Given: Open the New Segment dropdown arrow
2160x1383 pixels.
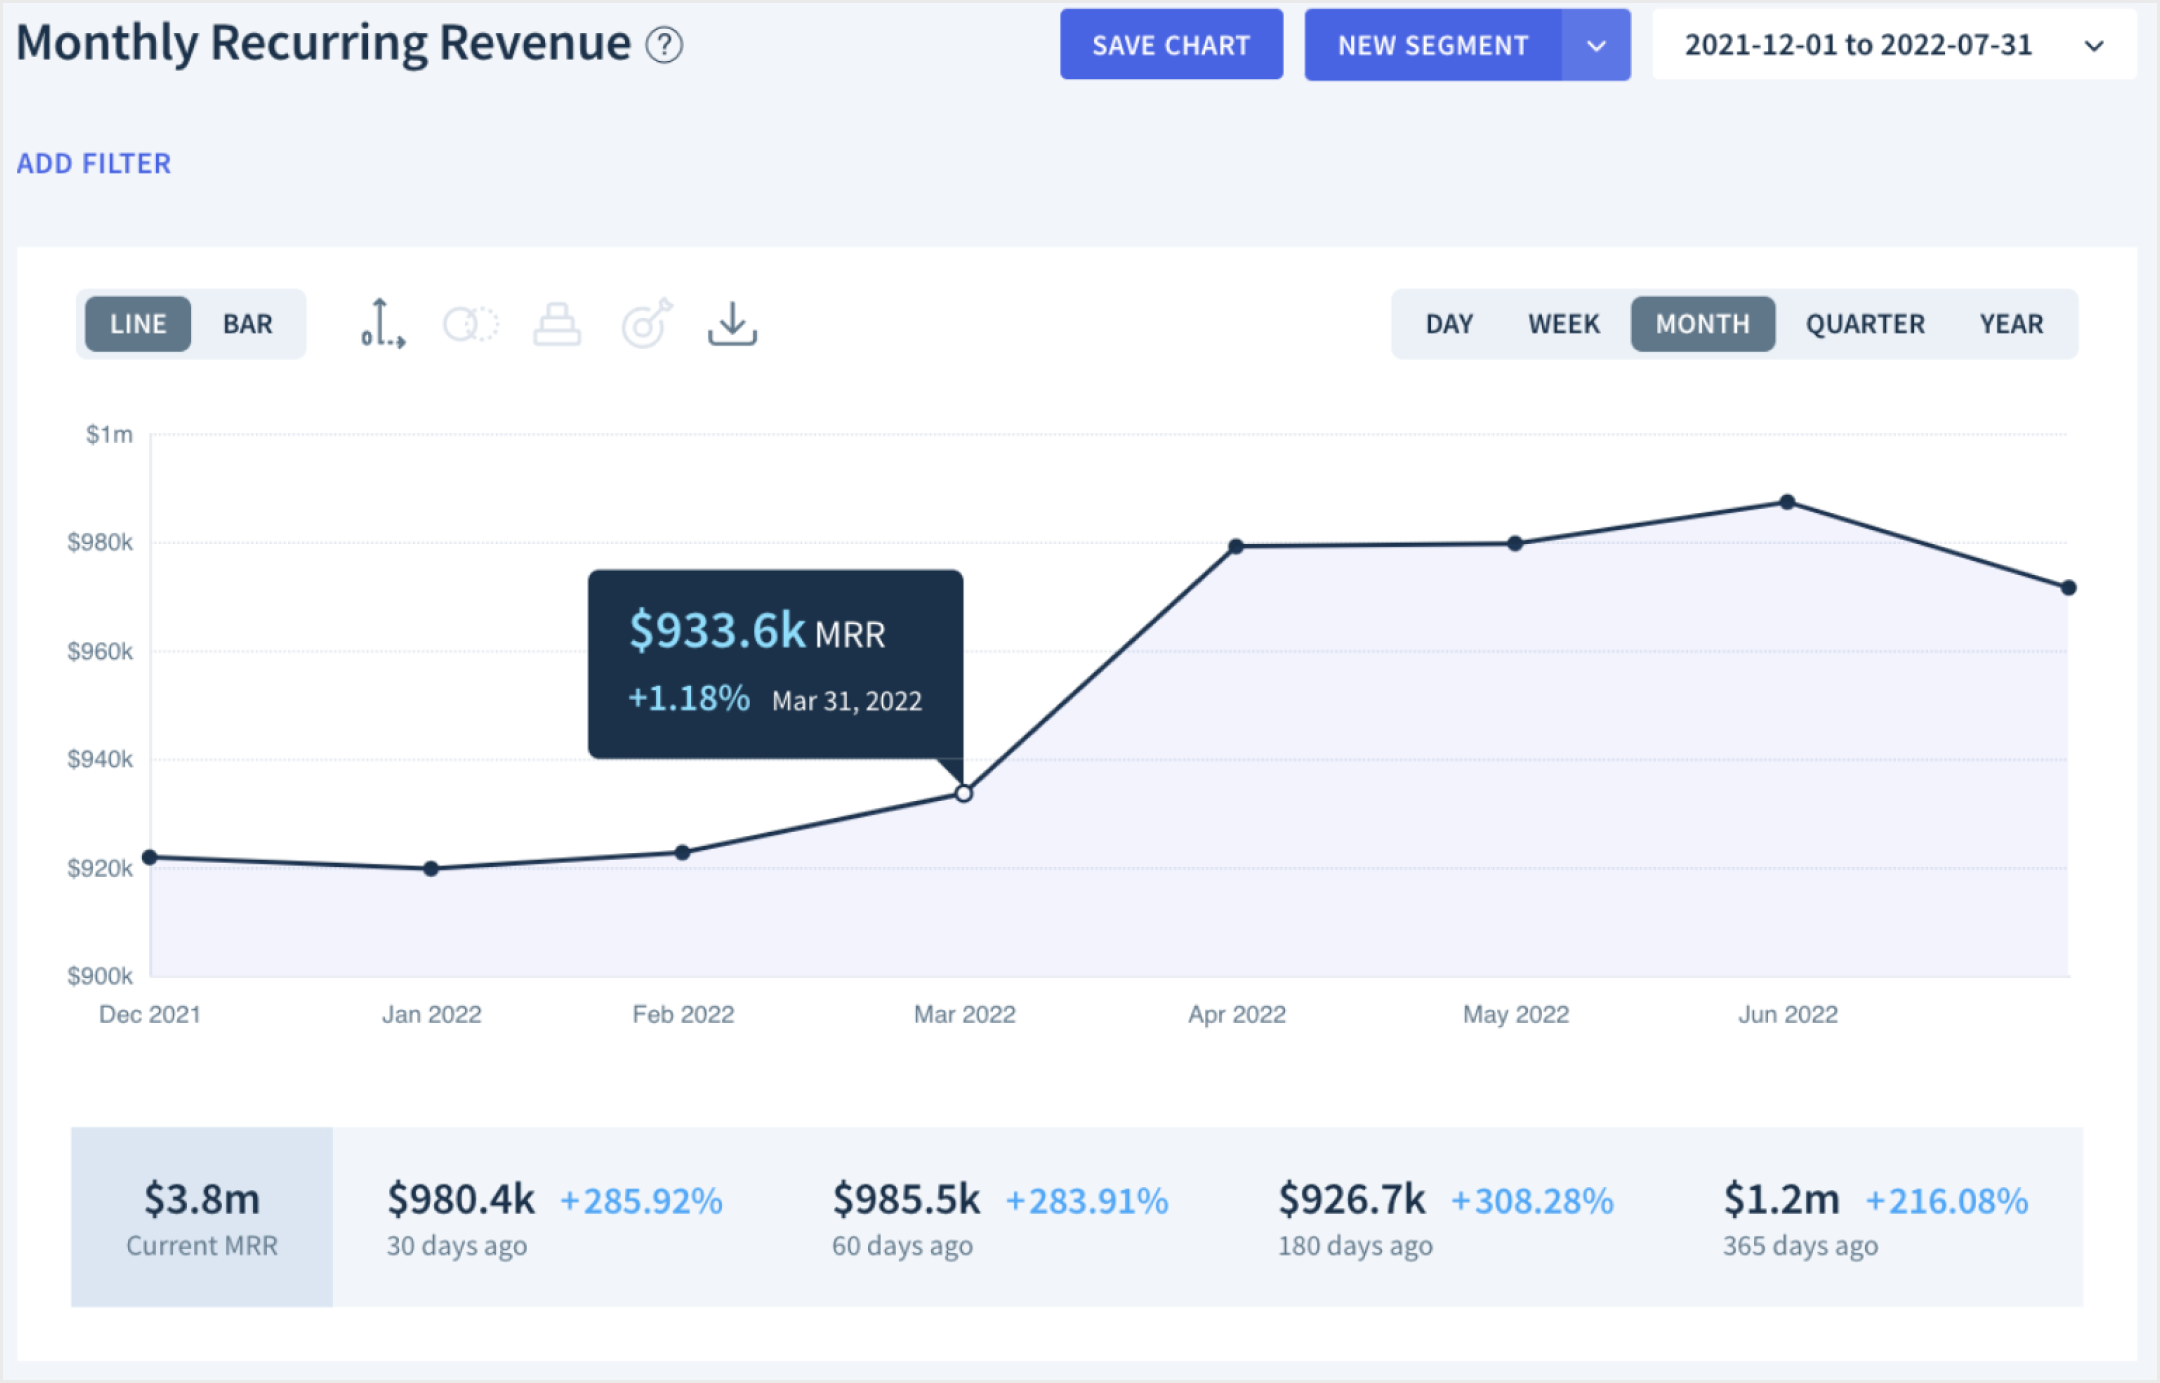Looking at the screenshot, I should click(x=1596, y=45).
